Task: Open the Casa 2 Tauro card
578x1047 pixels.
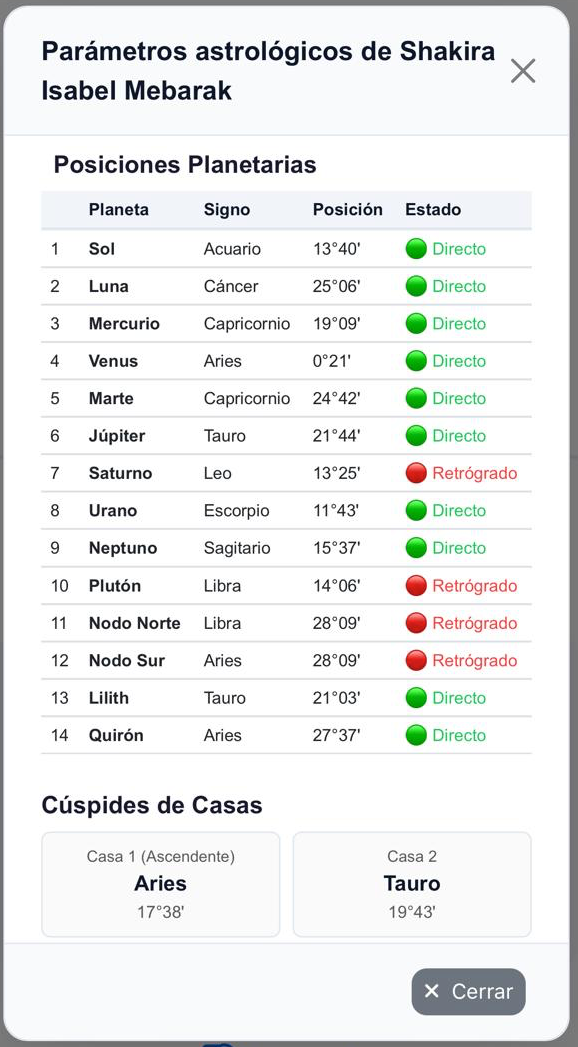Action: tap(412, 884)
